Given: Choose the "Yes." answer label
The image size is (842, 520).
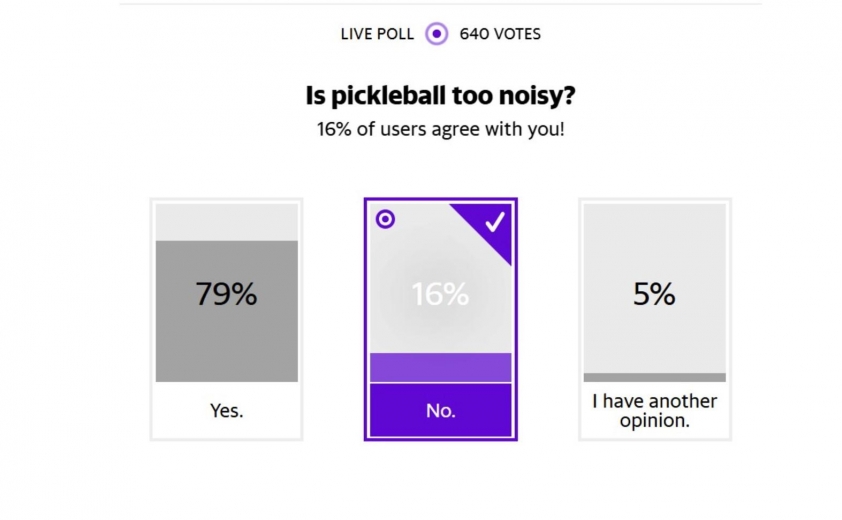Looking at the screenshot, I should (226, 410).
